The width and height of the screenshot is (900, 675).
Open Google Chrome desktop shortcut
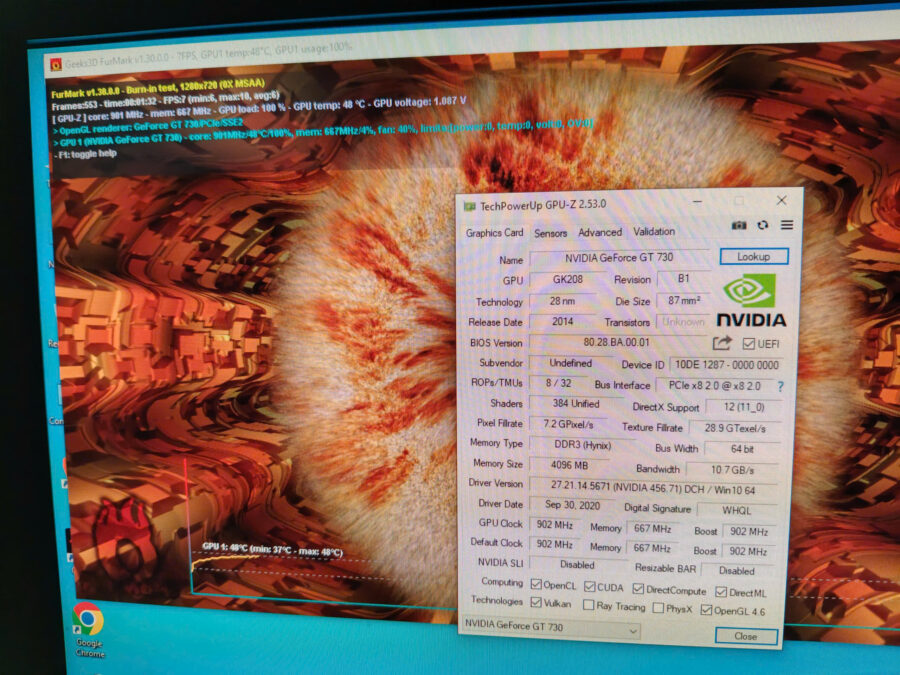pyautogui.click(x=88, y=629)
